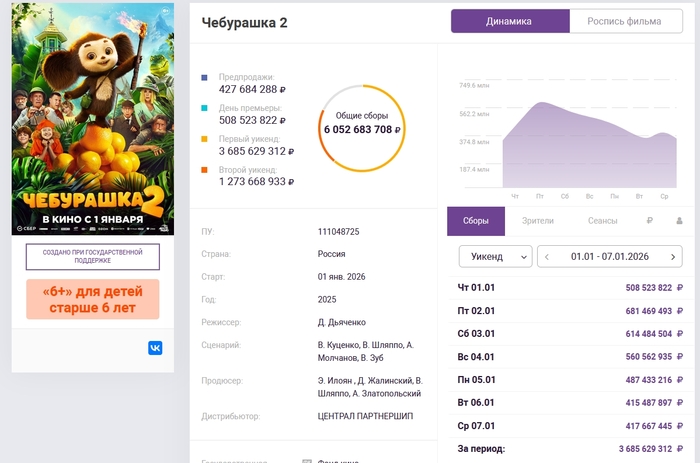Click the blue Предпродажи legend square

pyautogui.click(x=204, y=78)
